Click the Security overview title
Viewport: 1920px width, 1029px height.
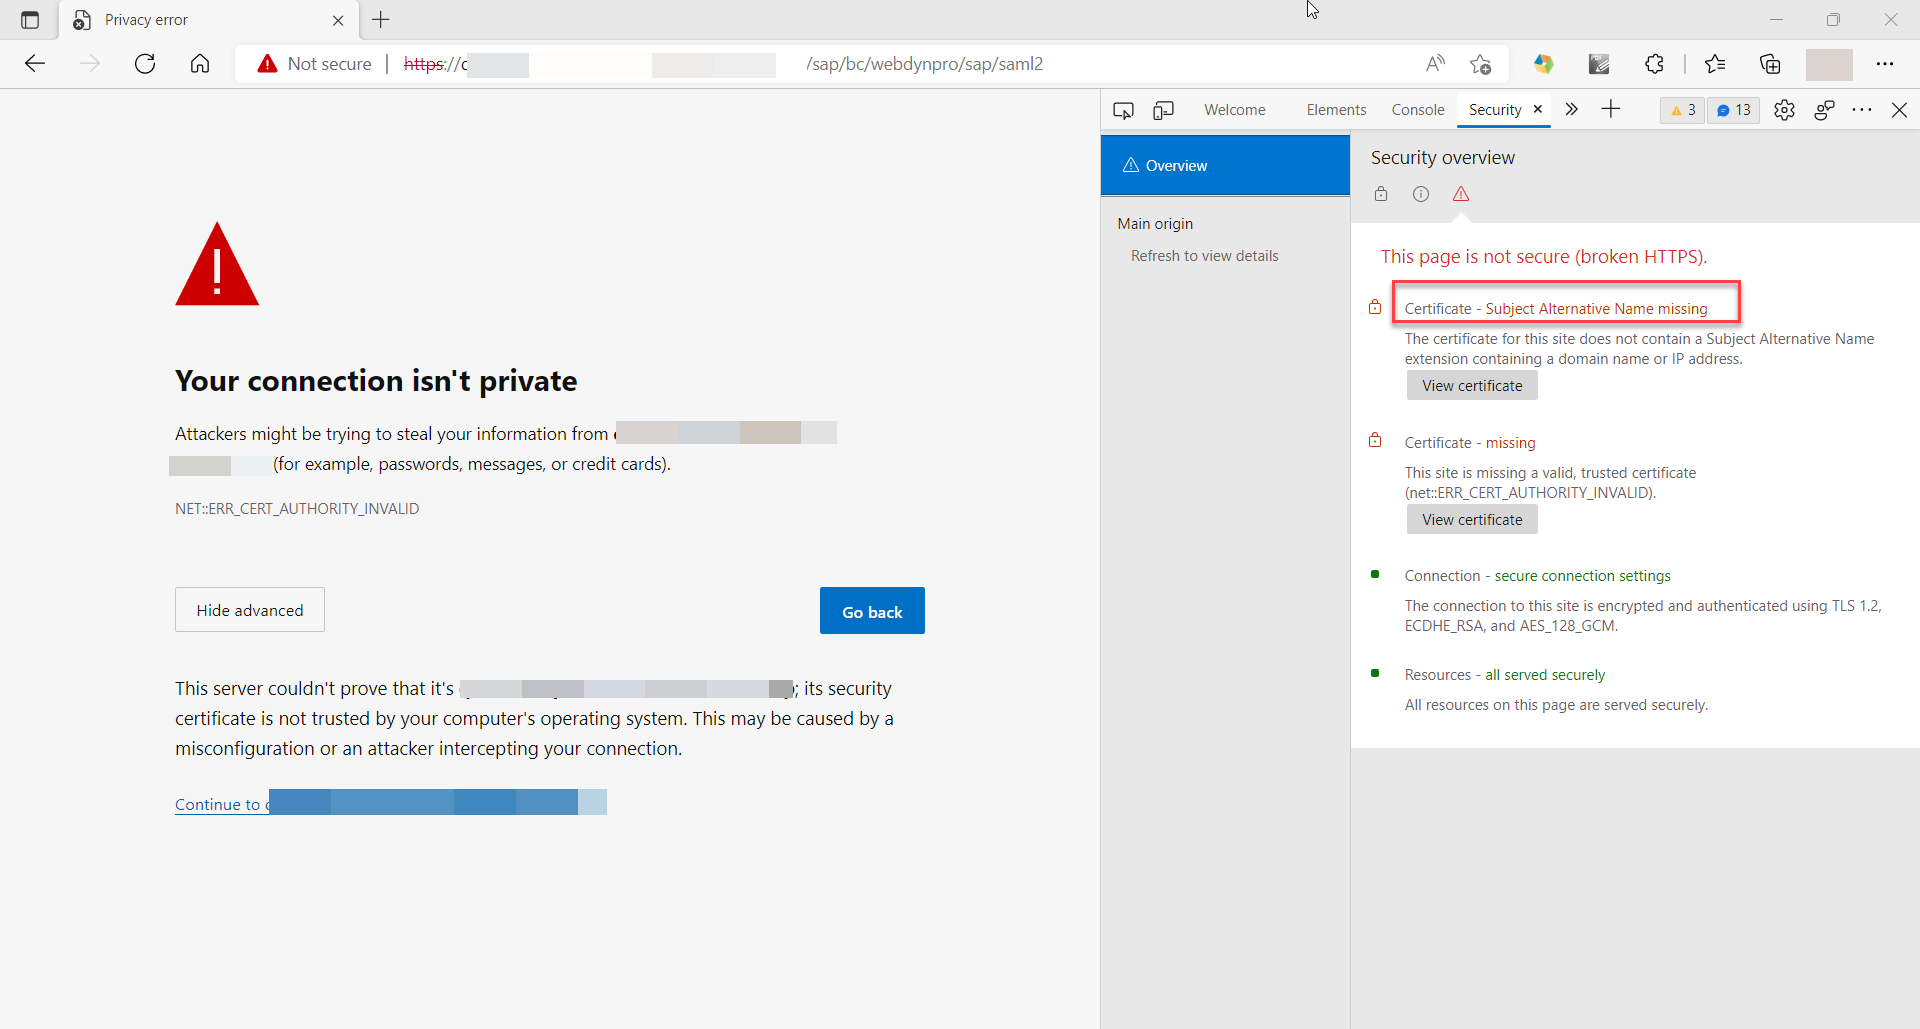(x=1442, y=158)
